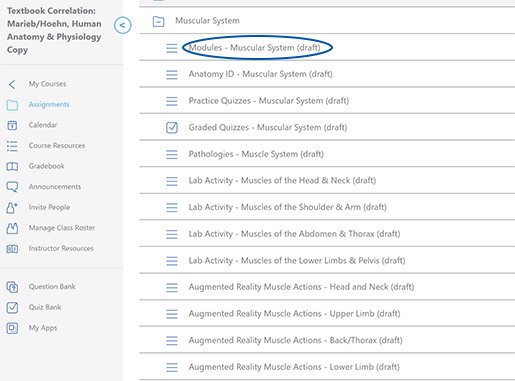Open Lab Activity - Muscles of the Lower Limbs & Pelvis
Image resolution: width=515 pixels, height=381 pixels.
click(x=297, y=260)
